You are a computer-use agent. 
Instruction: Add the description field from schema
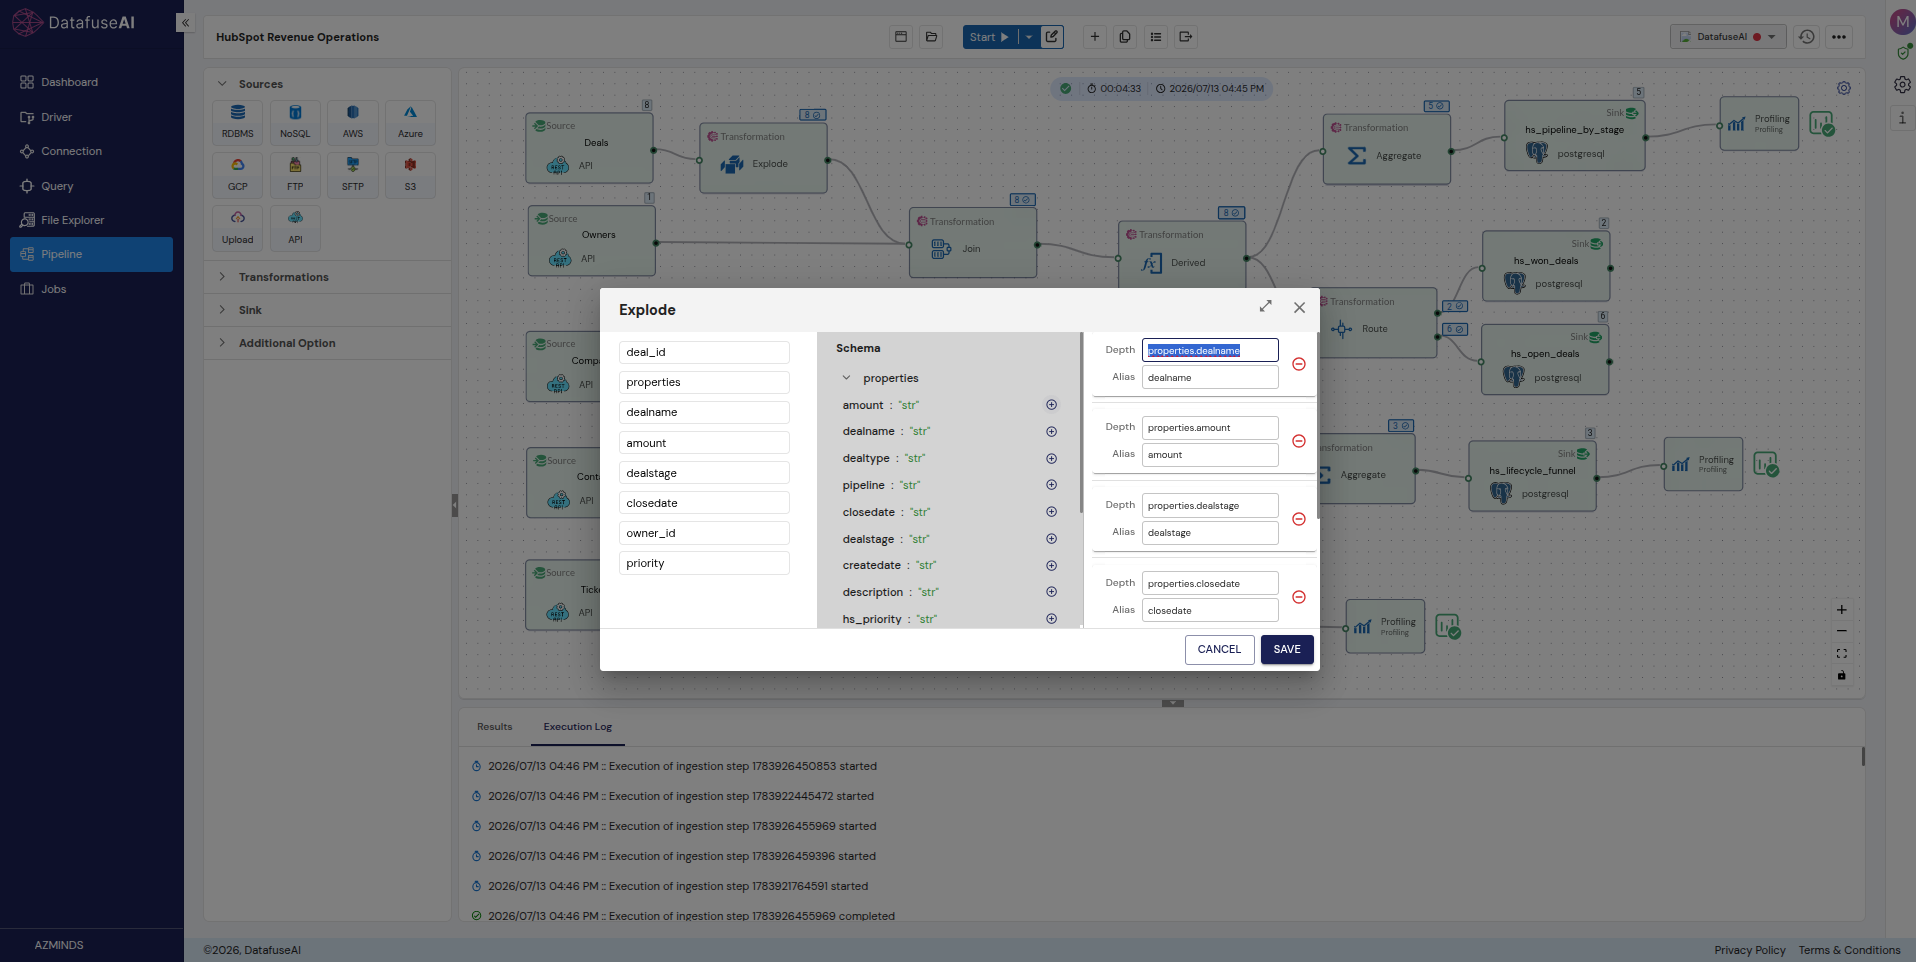(x=1051, y=592)
